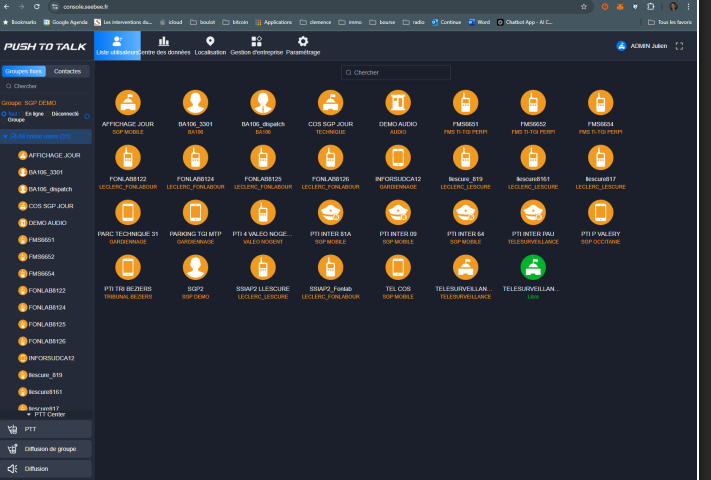The image size is (711, 480).
Task: Collapse the 'All online users' tree group
Action: [x=5, y=136]
